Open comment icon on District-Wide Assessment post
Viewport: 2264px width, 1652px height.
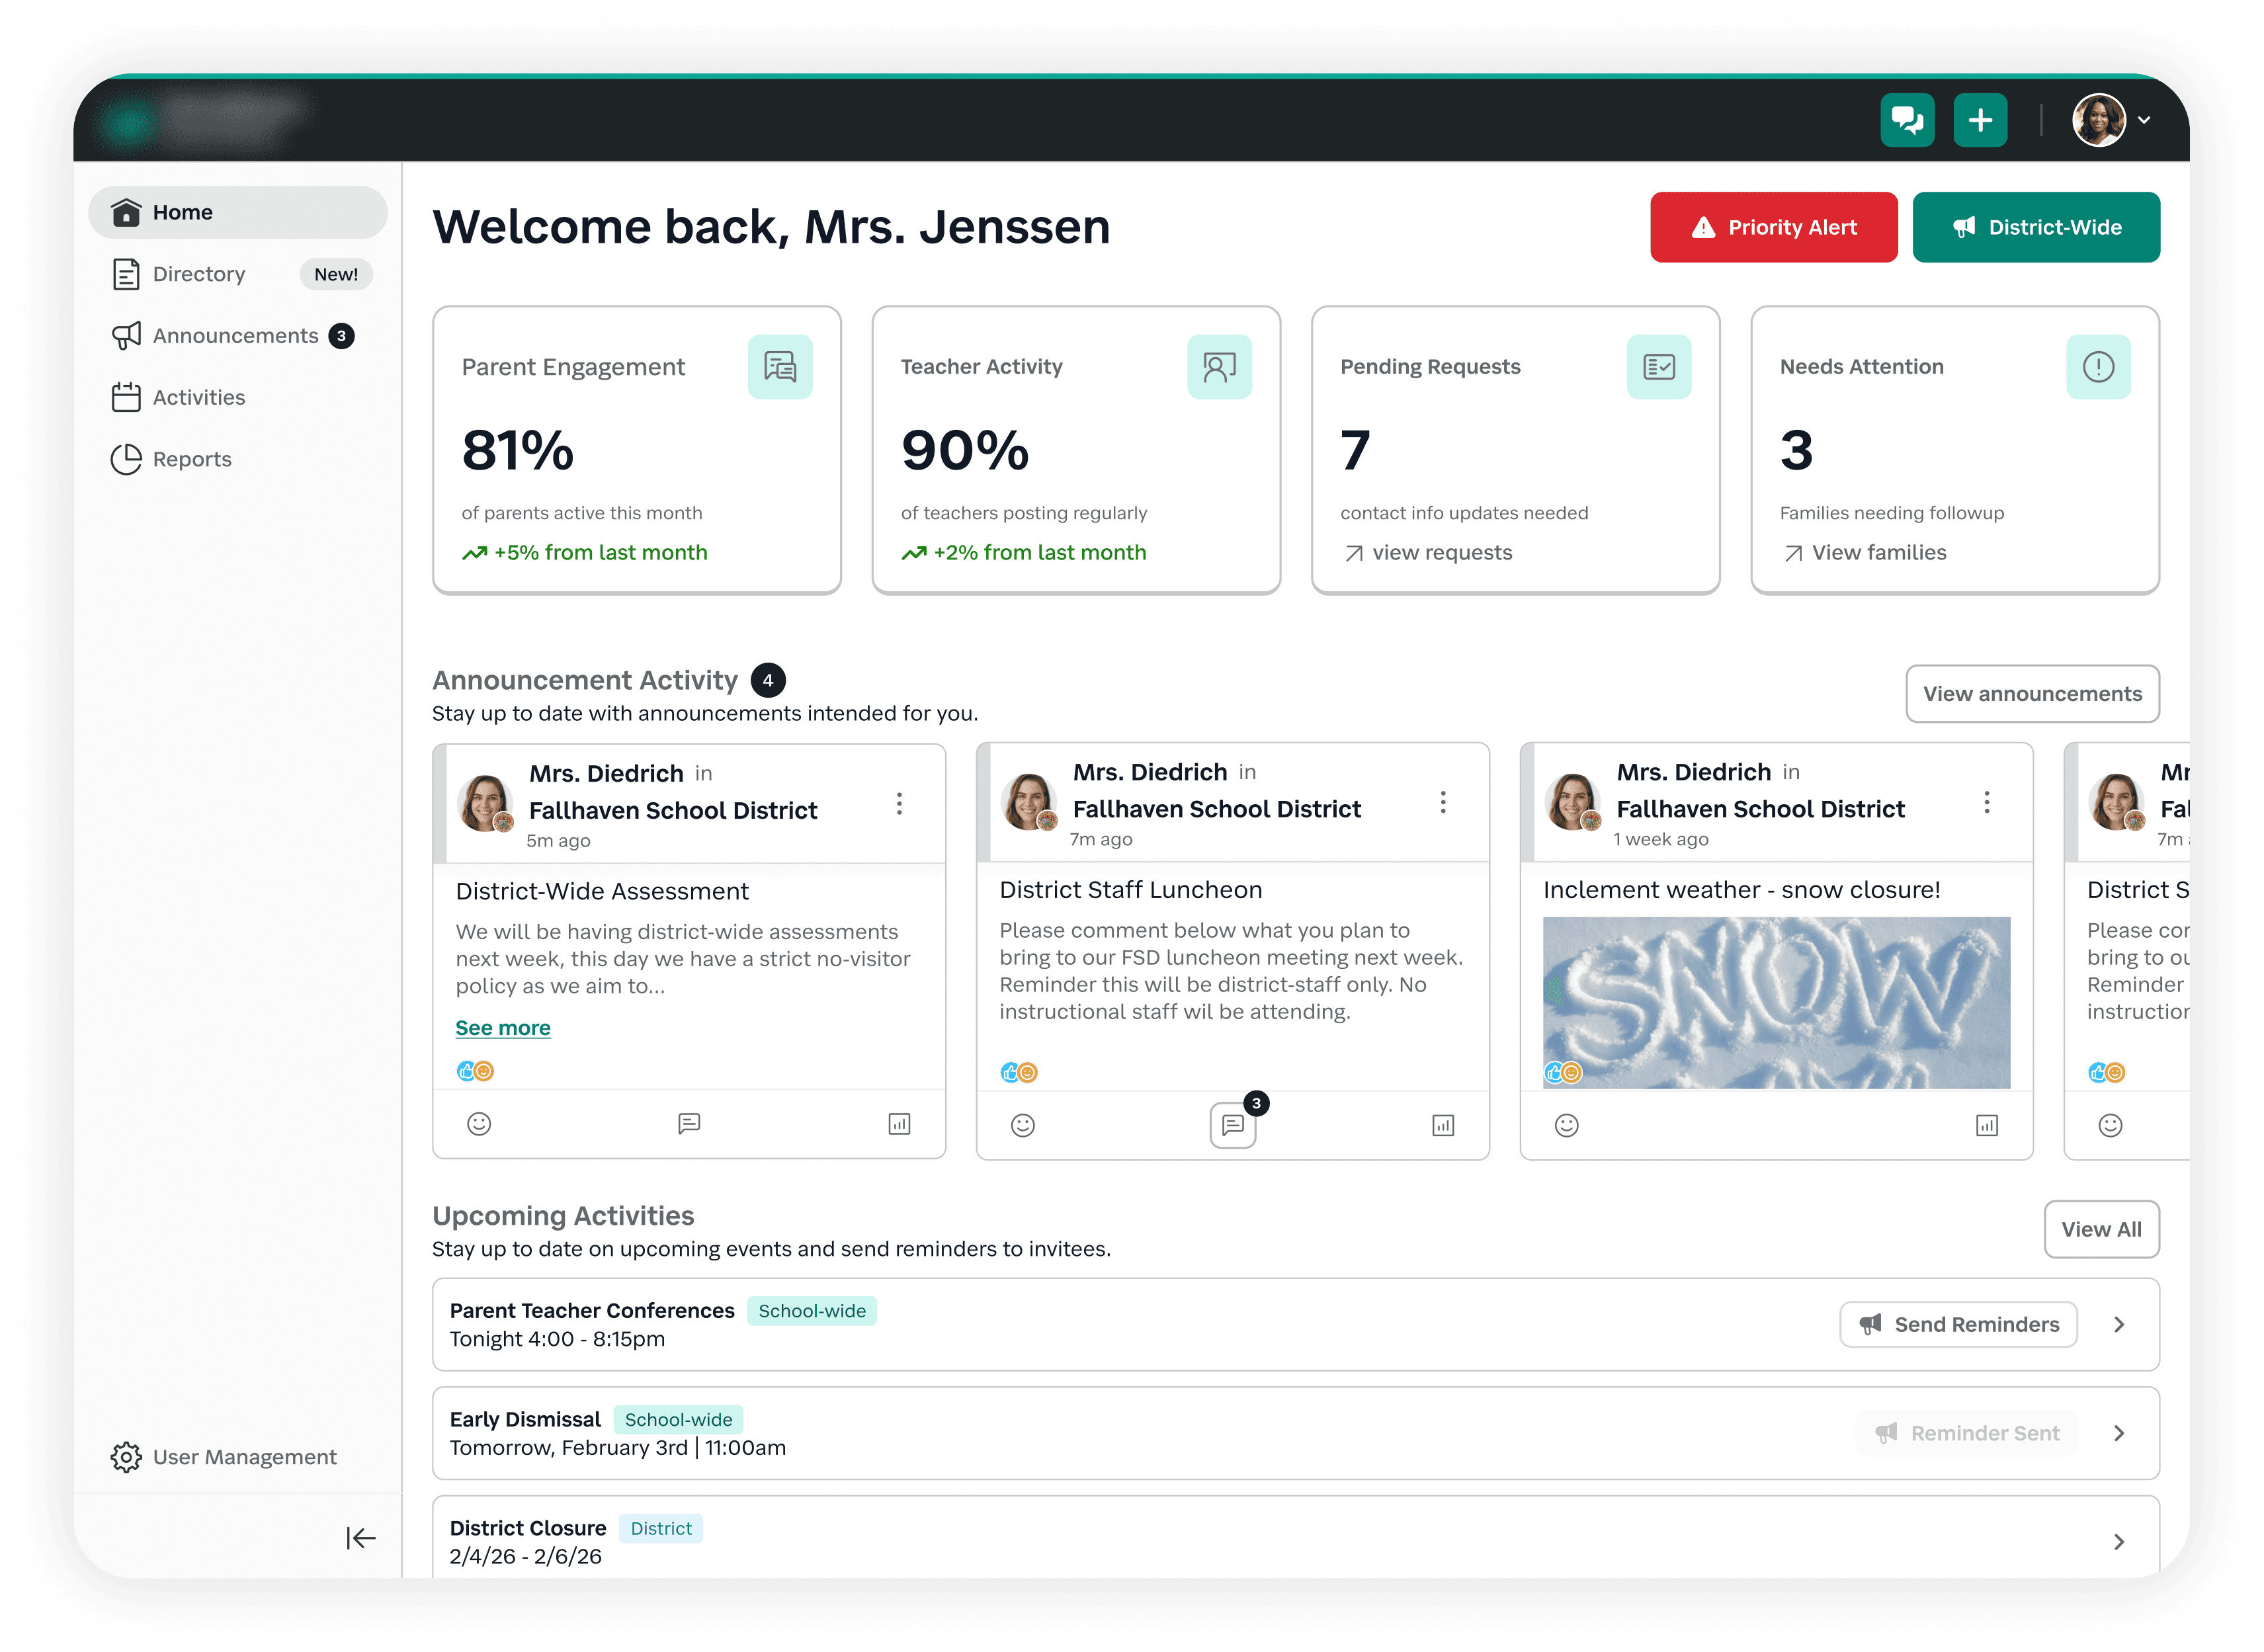click(689, 1124)
